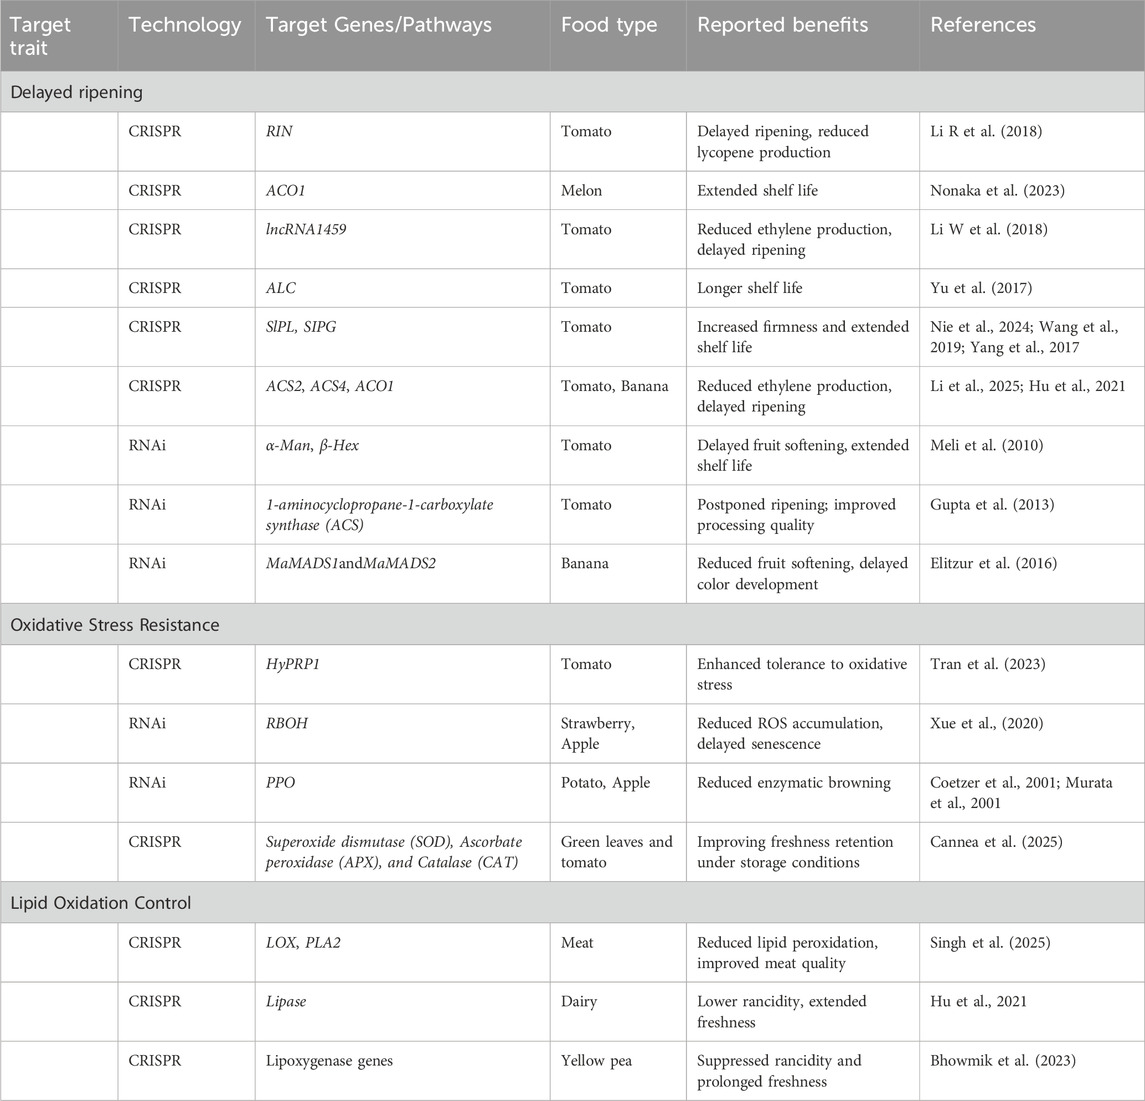The image size is (1145, 1101).
Task: Select the Elitzur et al. (2016) citation
Action: click(994, 563)
